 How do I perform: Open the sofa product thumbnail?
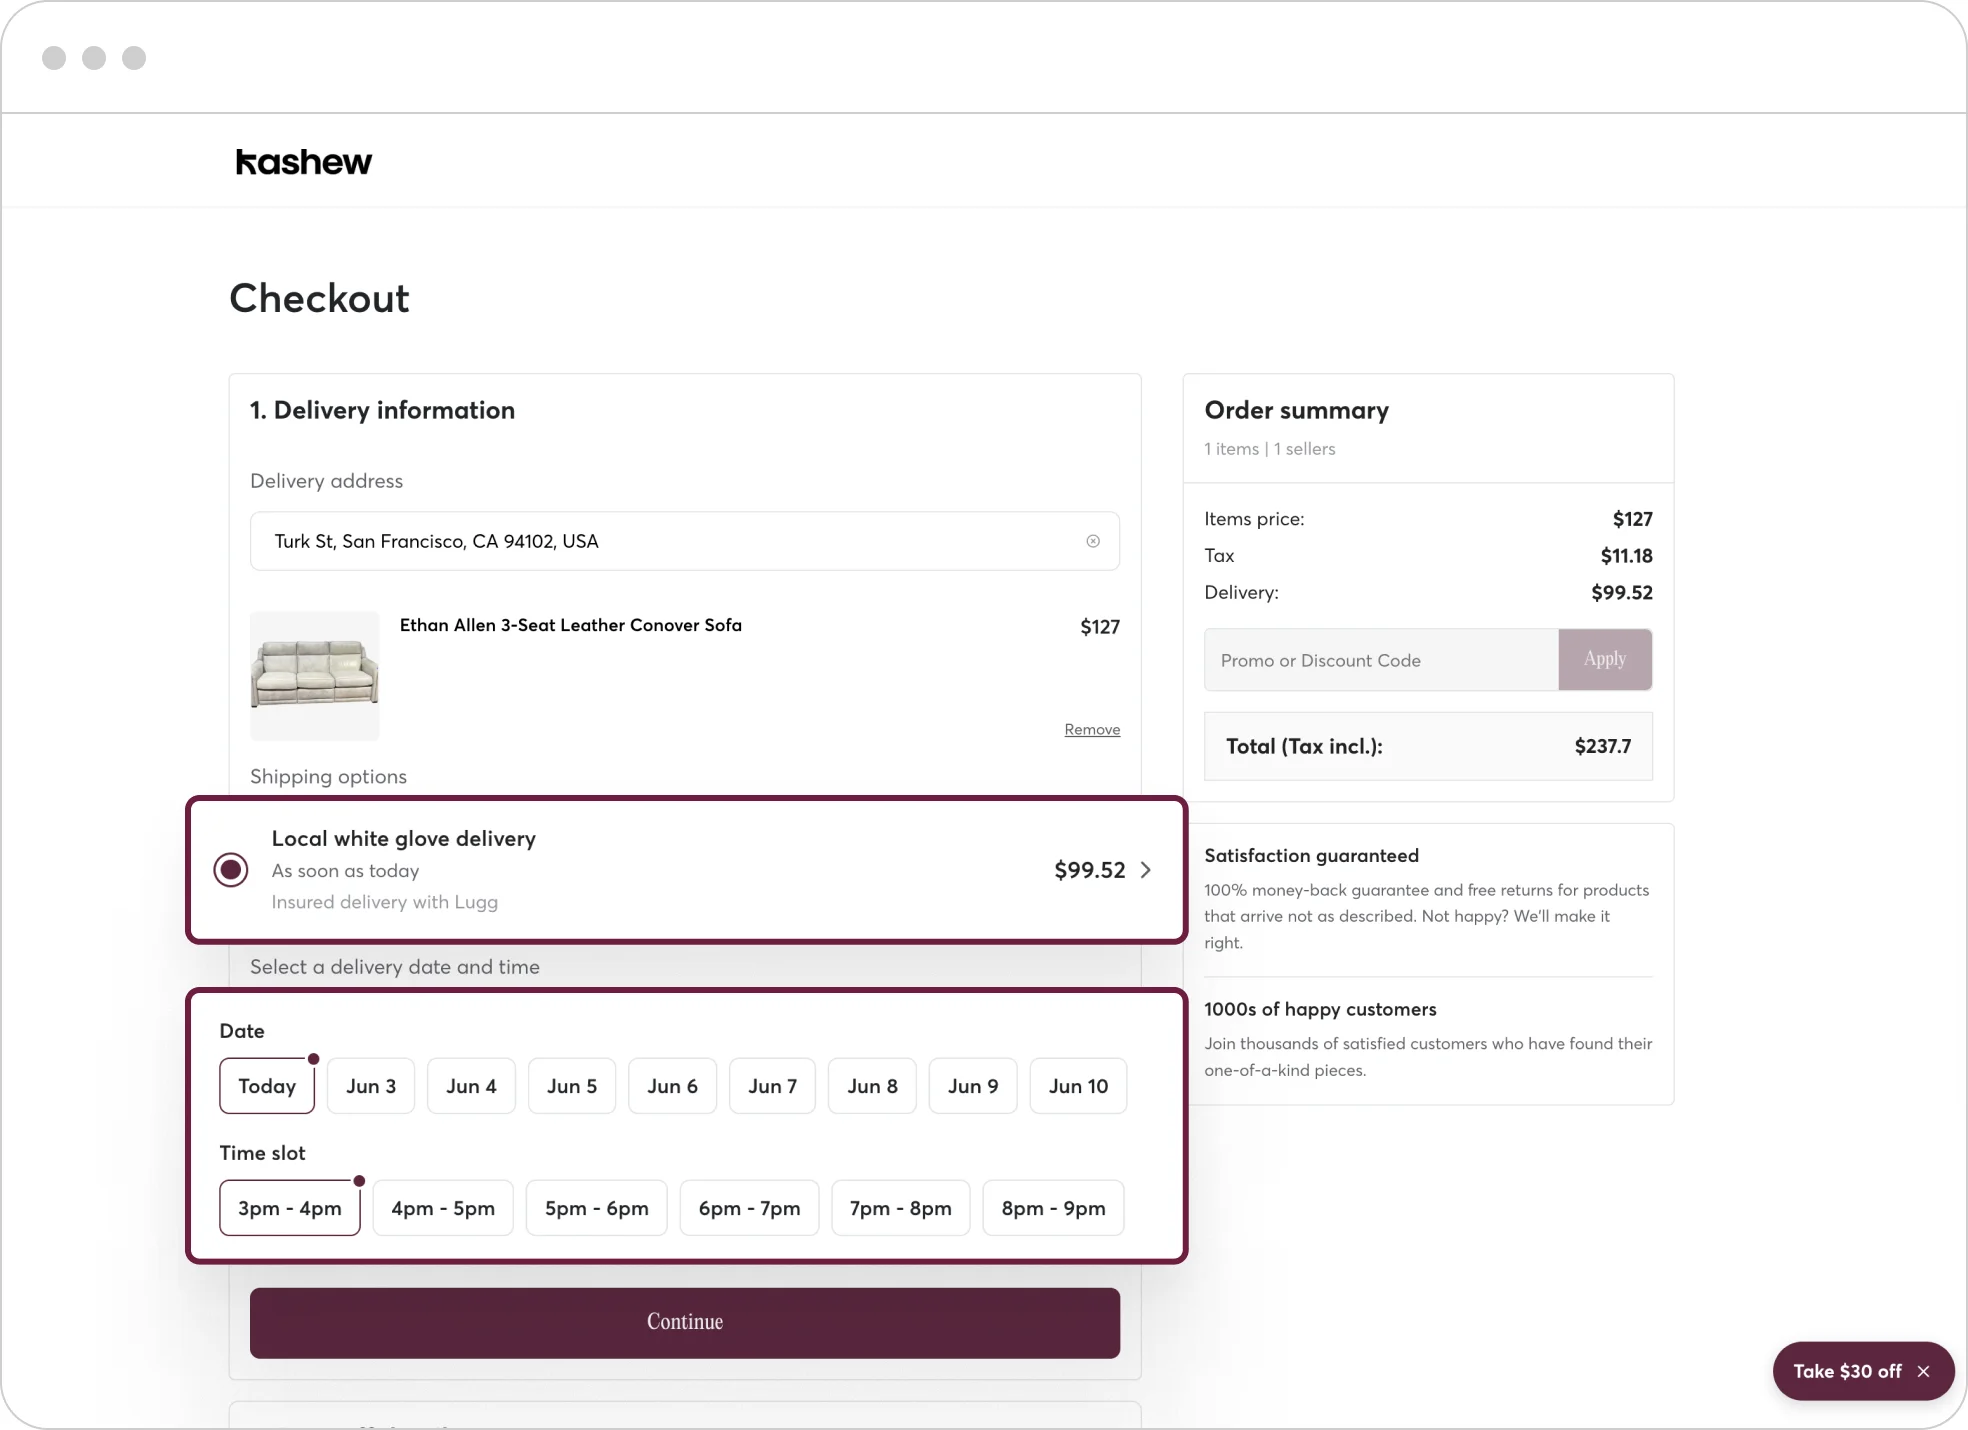tap(314, 676)
